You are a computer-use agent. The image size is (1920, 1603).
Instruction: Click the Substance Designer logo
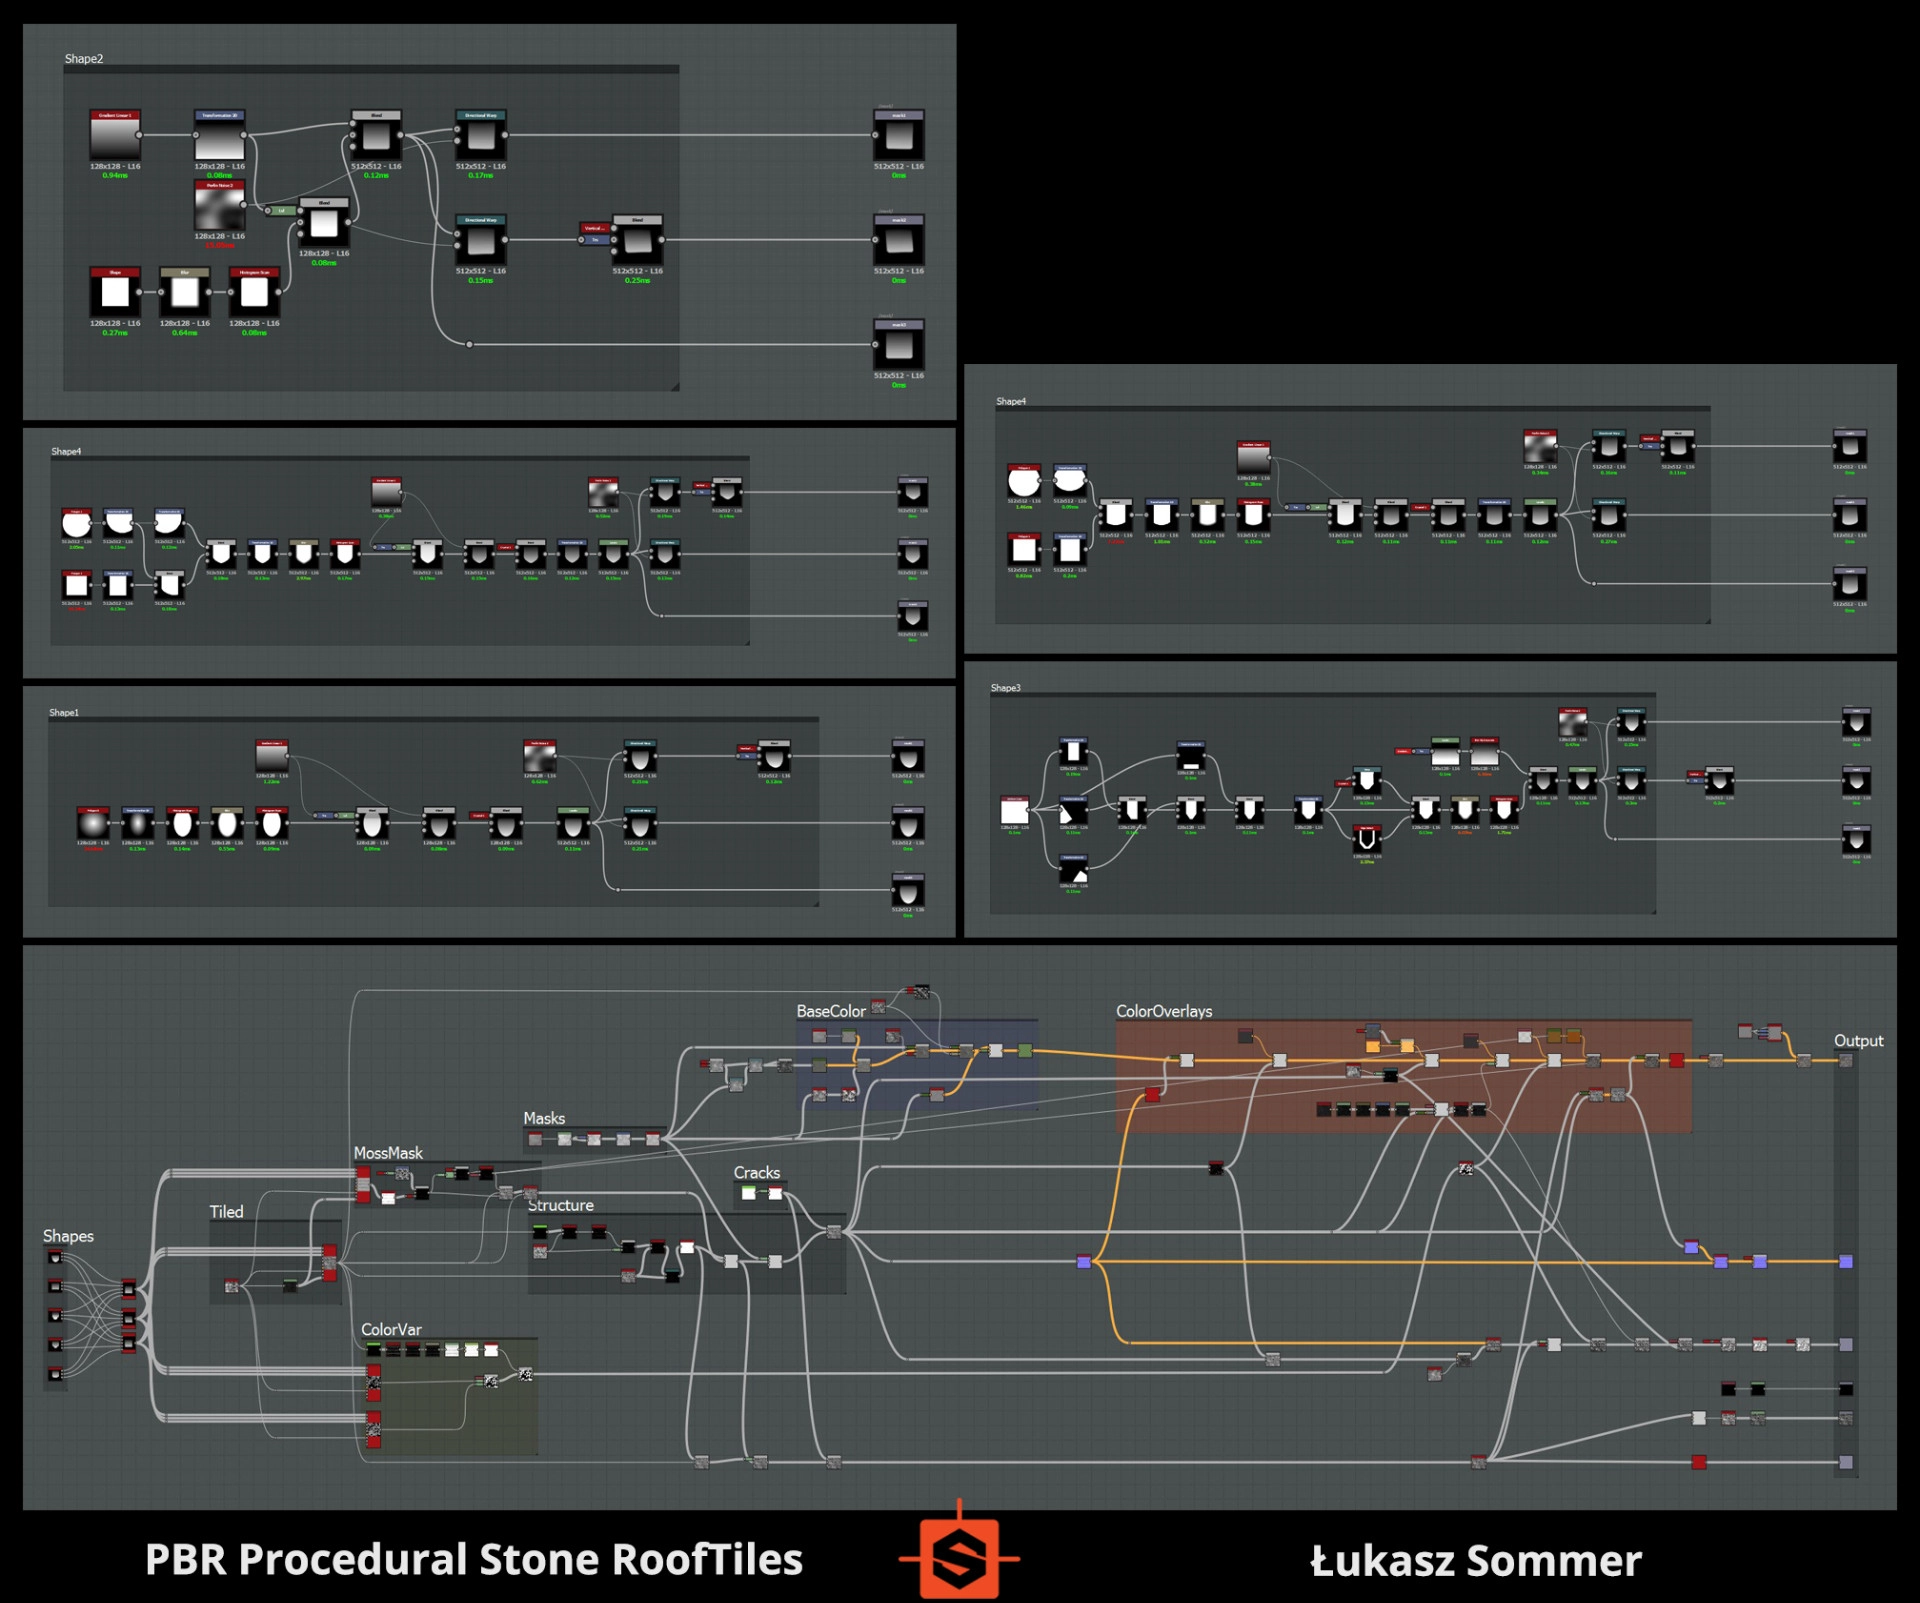point(959,1558)
